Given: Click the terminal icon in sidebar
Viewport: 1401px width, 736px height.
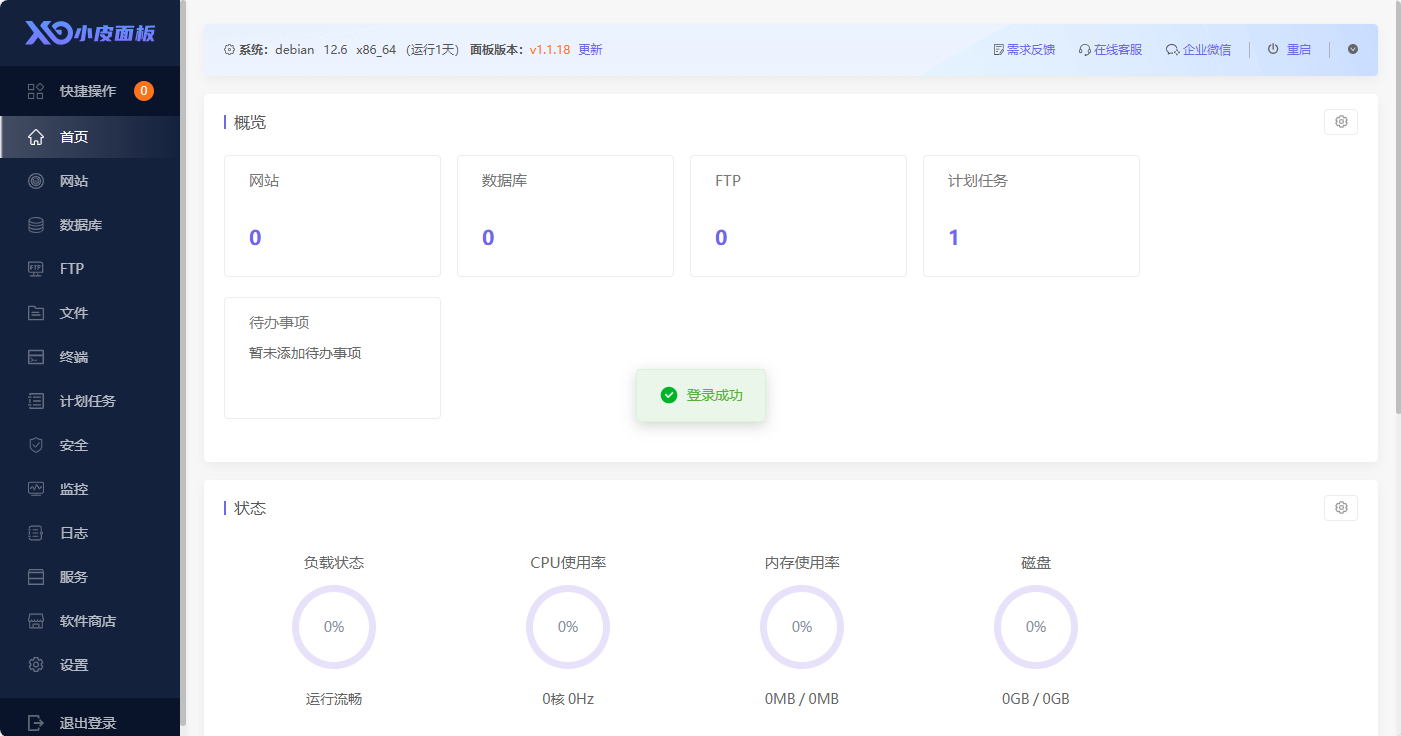Looking at the screenshot, I should pos(36,357).
